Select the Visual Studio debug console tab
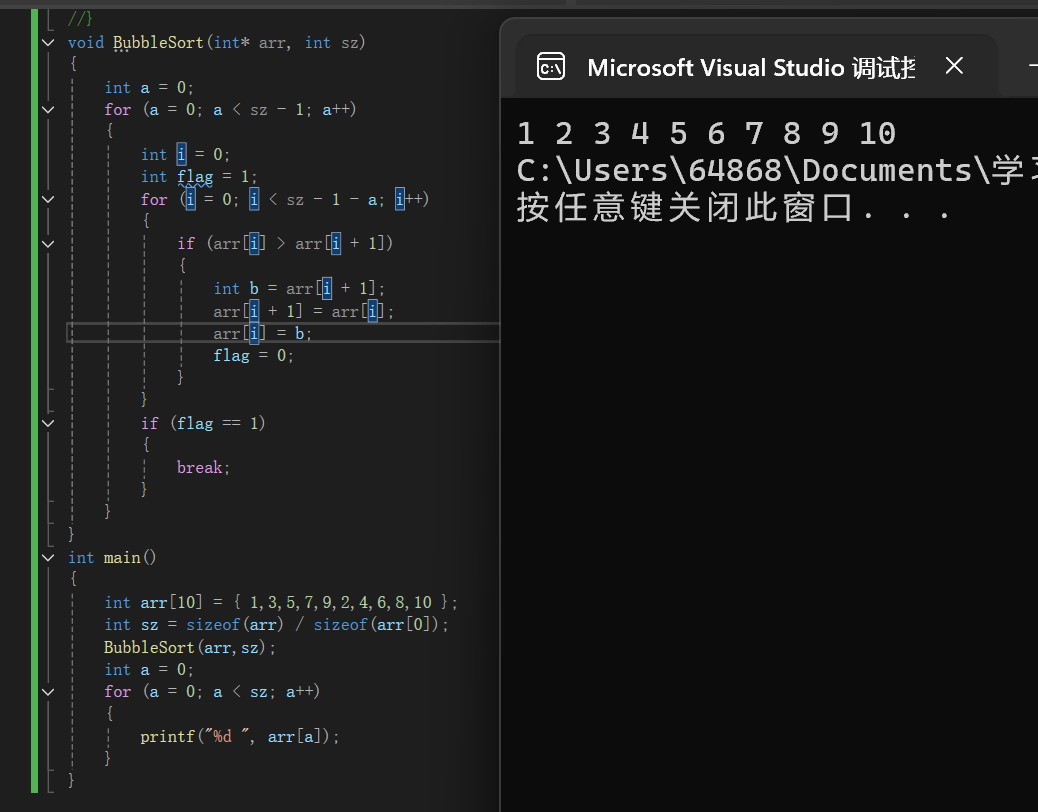The image size is (1038, 812). pyautogui.click(x=750, y=66)
